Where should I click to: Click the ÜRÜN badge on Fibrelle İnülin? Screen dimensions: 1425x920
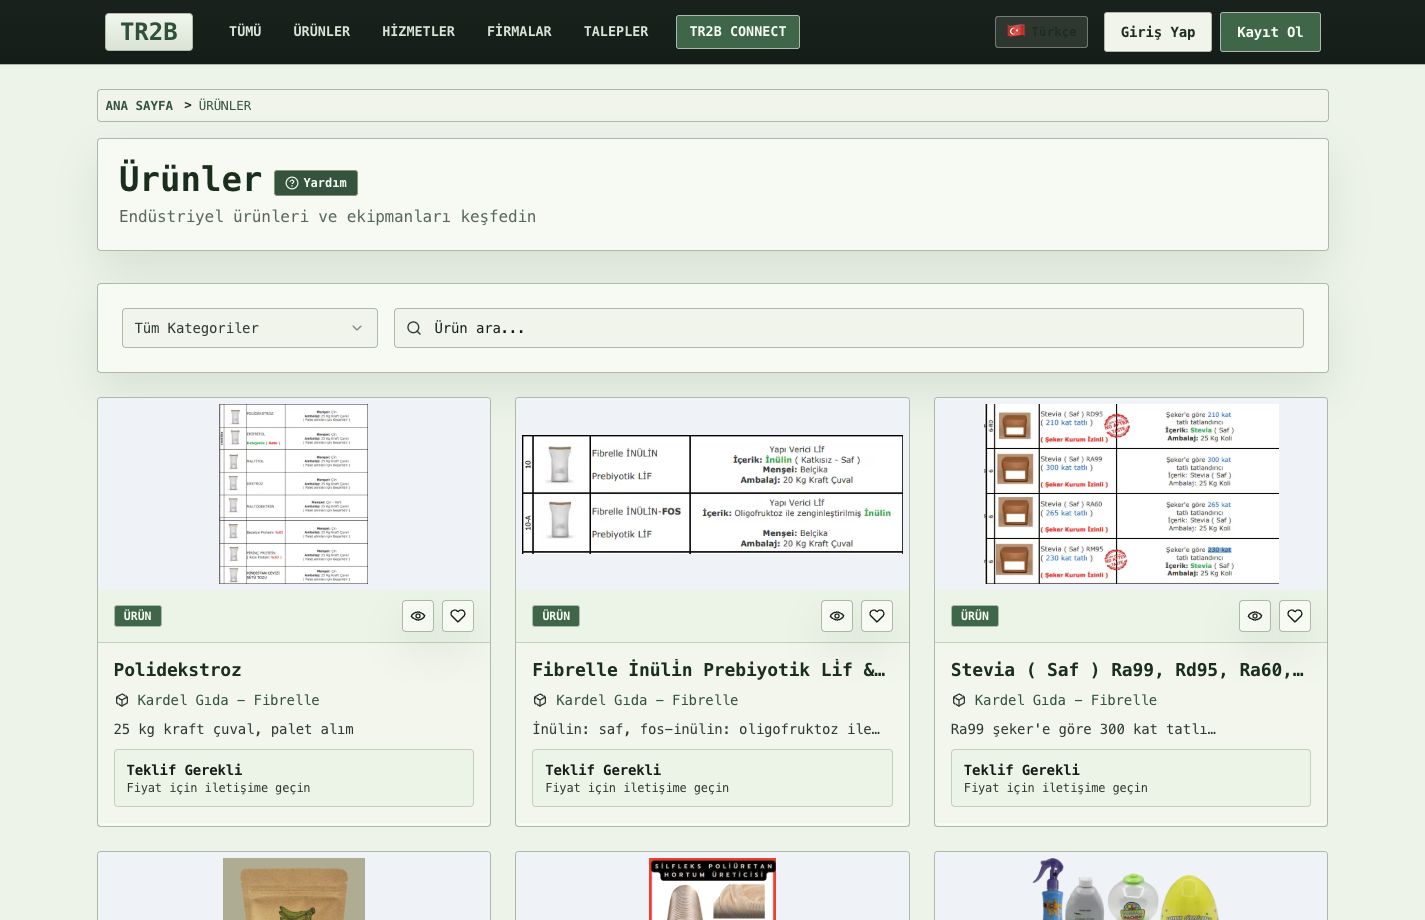point(556,616)
